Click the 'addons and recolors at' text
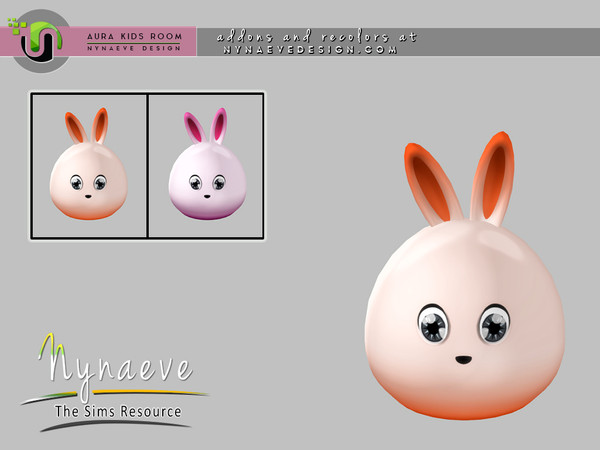 [317, 36]
